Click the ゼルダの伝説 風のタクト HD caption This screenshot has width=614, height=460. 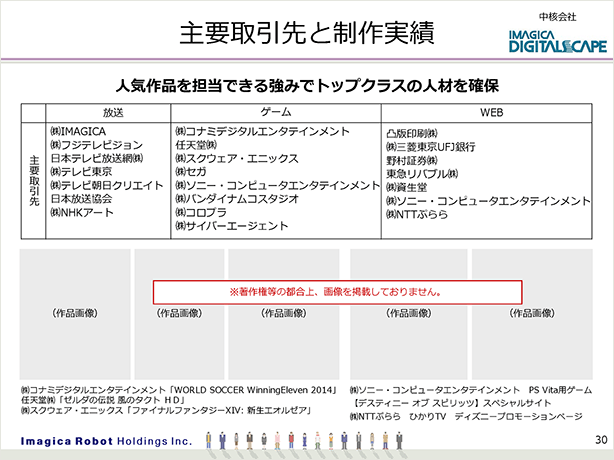coord(103,400)
